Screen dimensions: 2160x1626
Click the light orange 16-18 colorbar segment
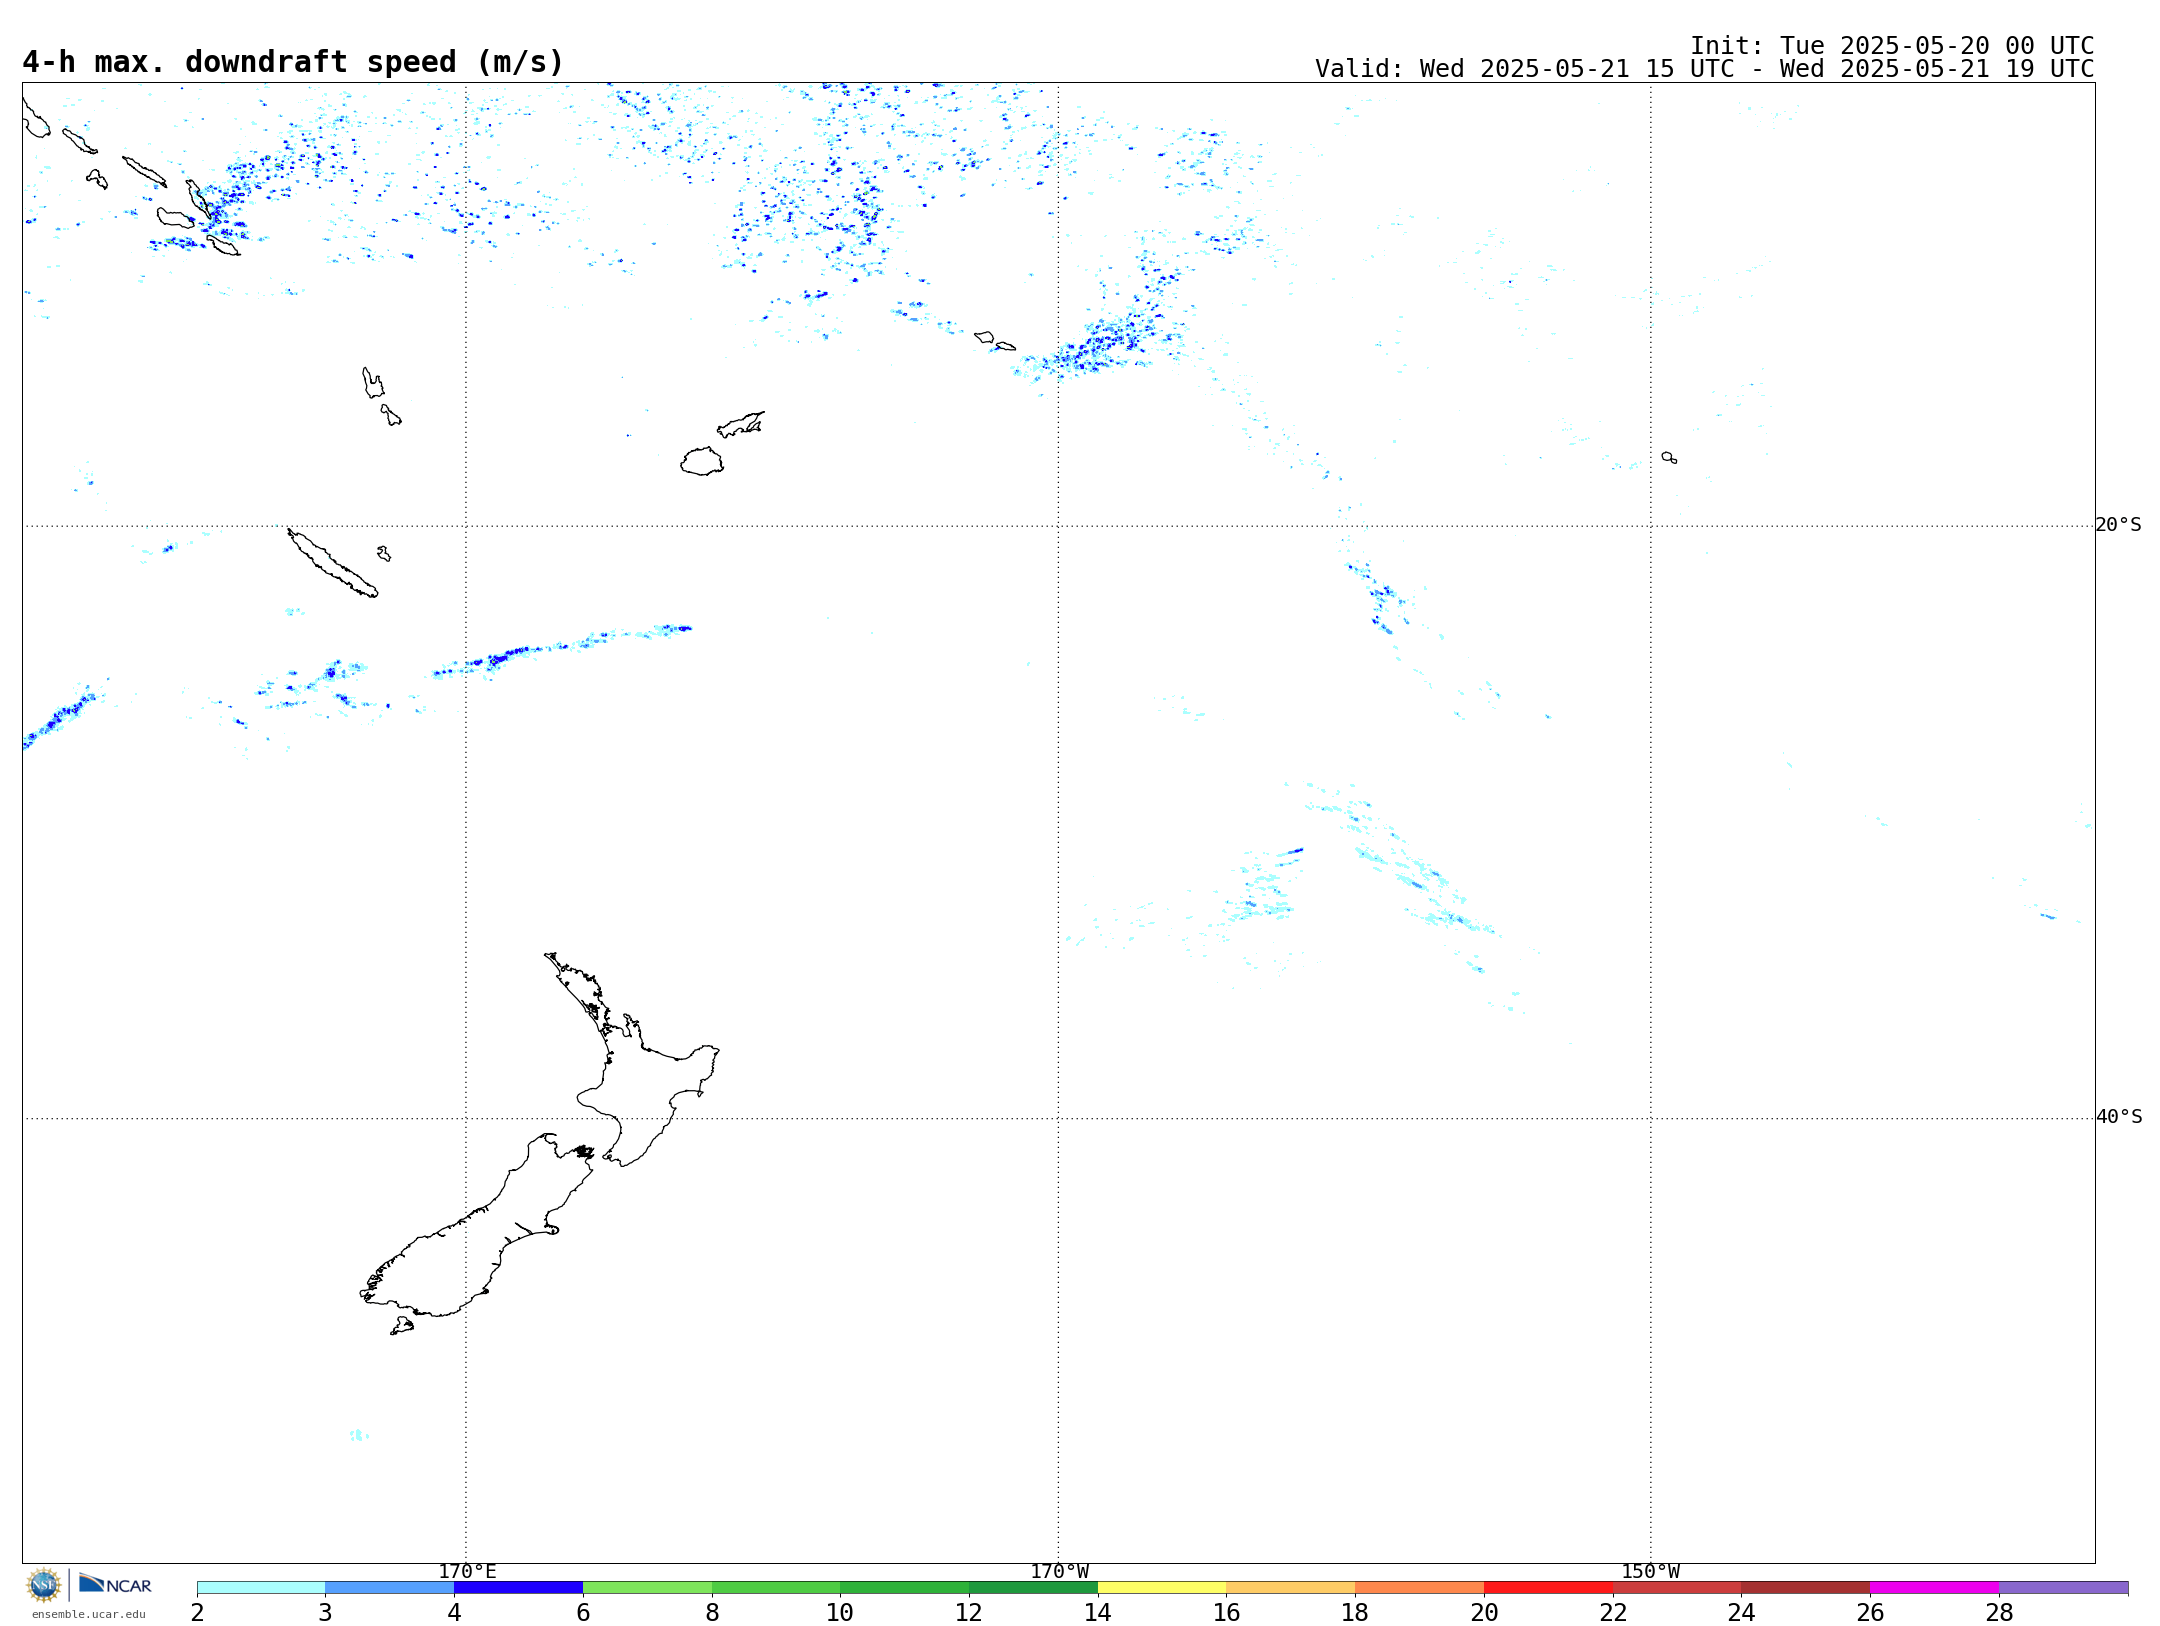click(x=1291, y=1588)
